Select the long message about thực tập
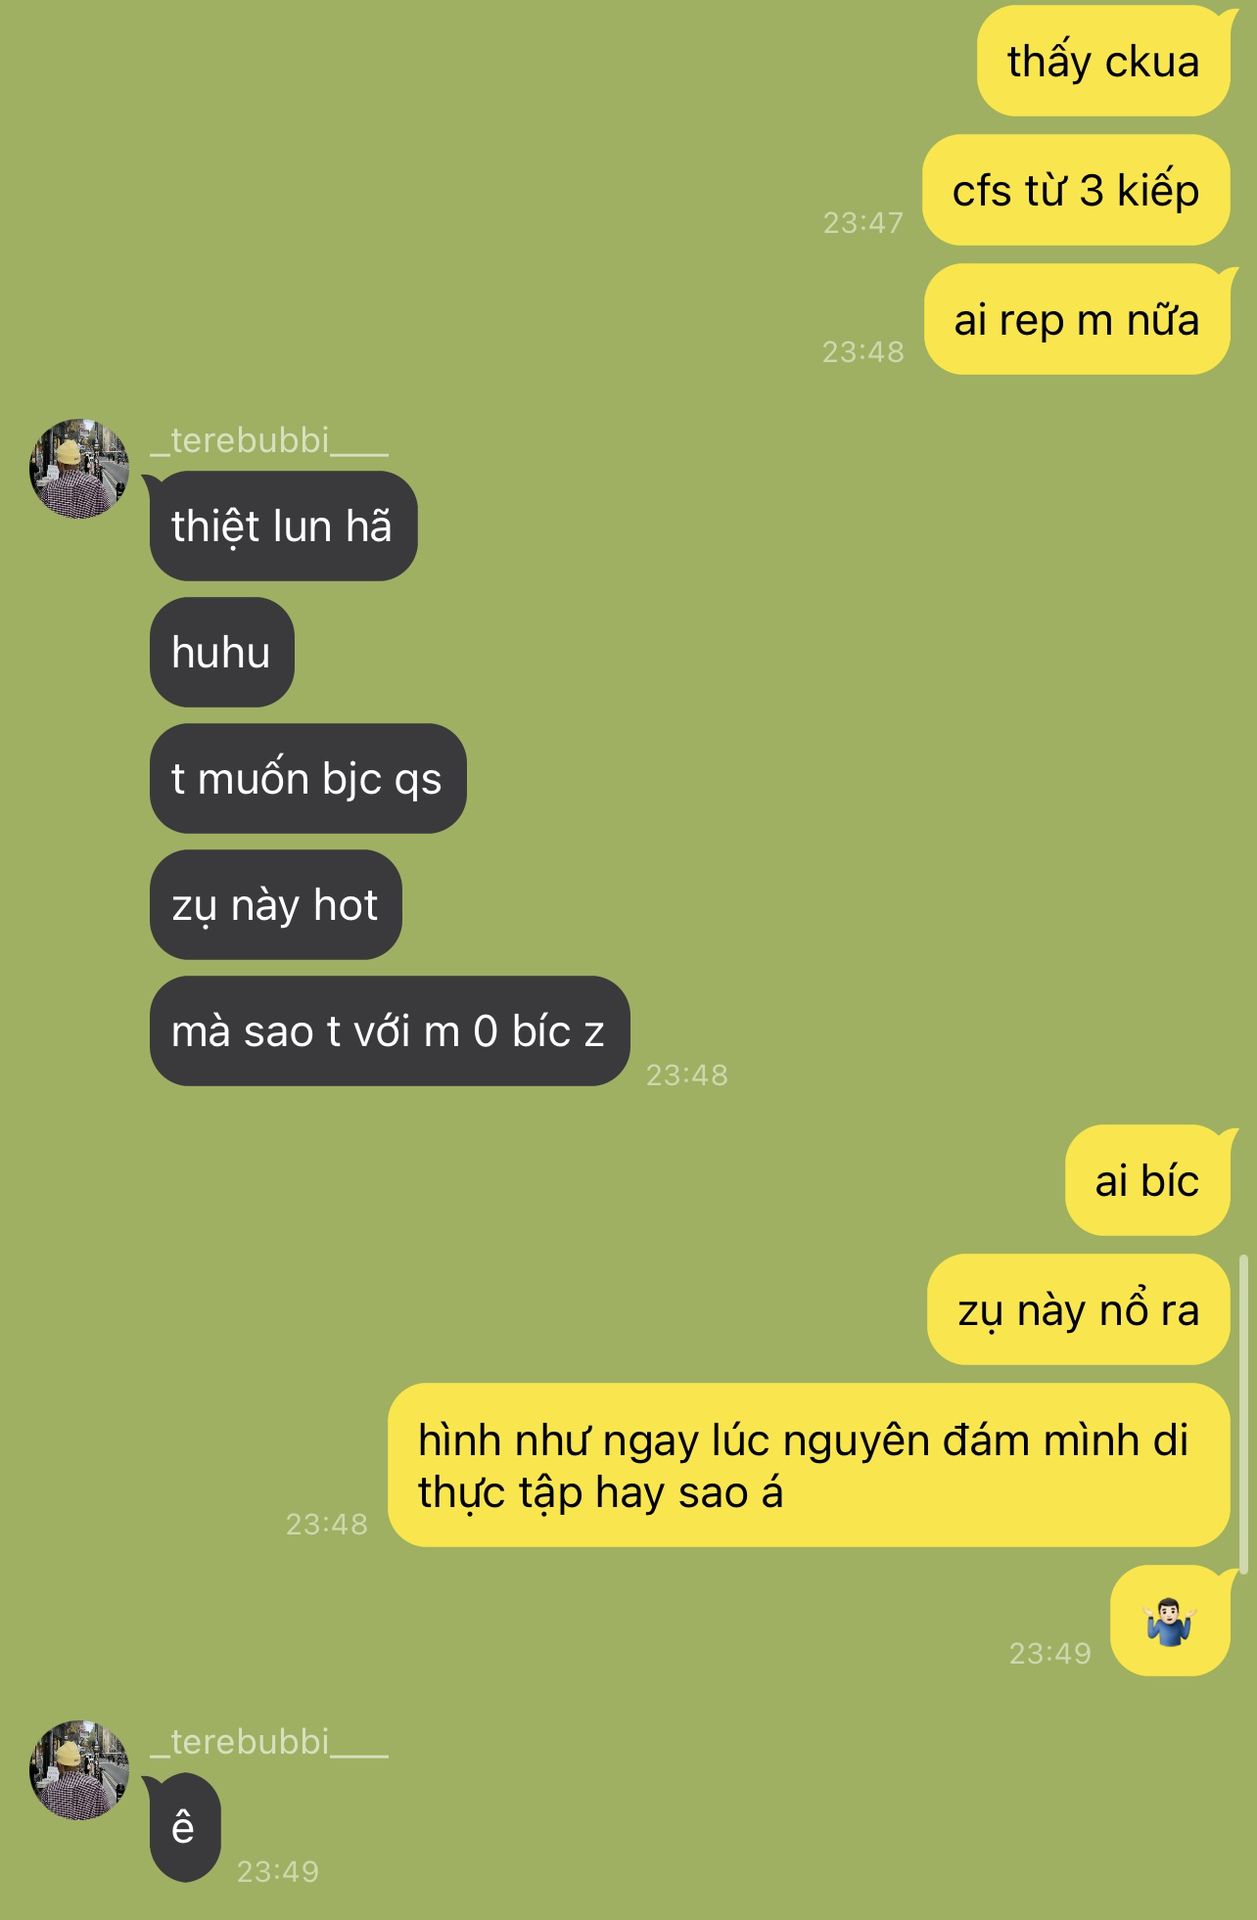1257x1920 pixels. [809, 1465]
